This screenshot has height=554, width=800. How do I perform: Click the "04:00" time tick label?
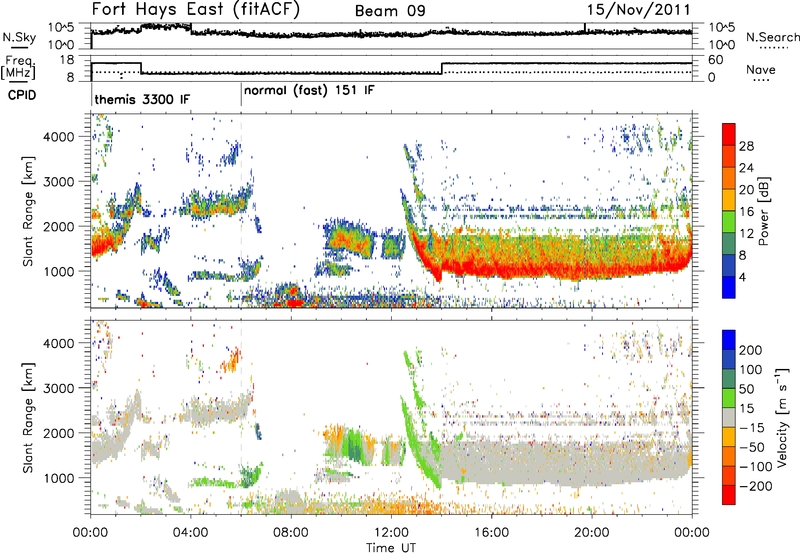point(190,533)
